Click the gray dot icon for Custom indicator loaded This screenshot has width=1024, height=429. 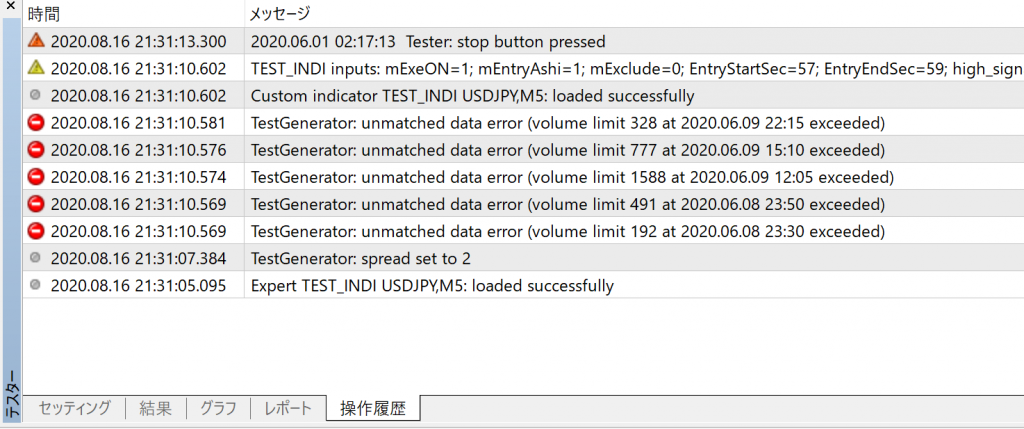36,95
